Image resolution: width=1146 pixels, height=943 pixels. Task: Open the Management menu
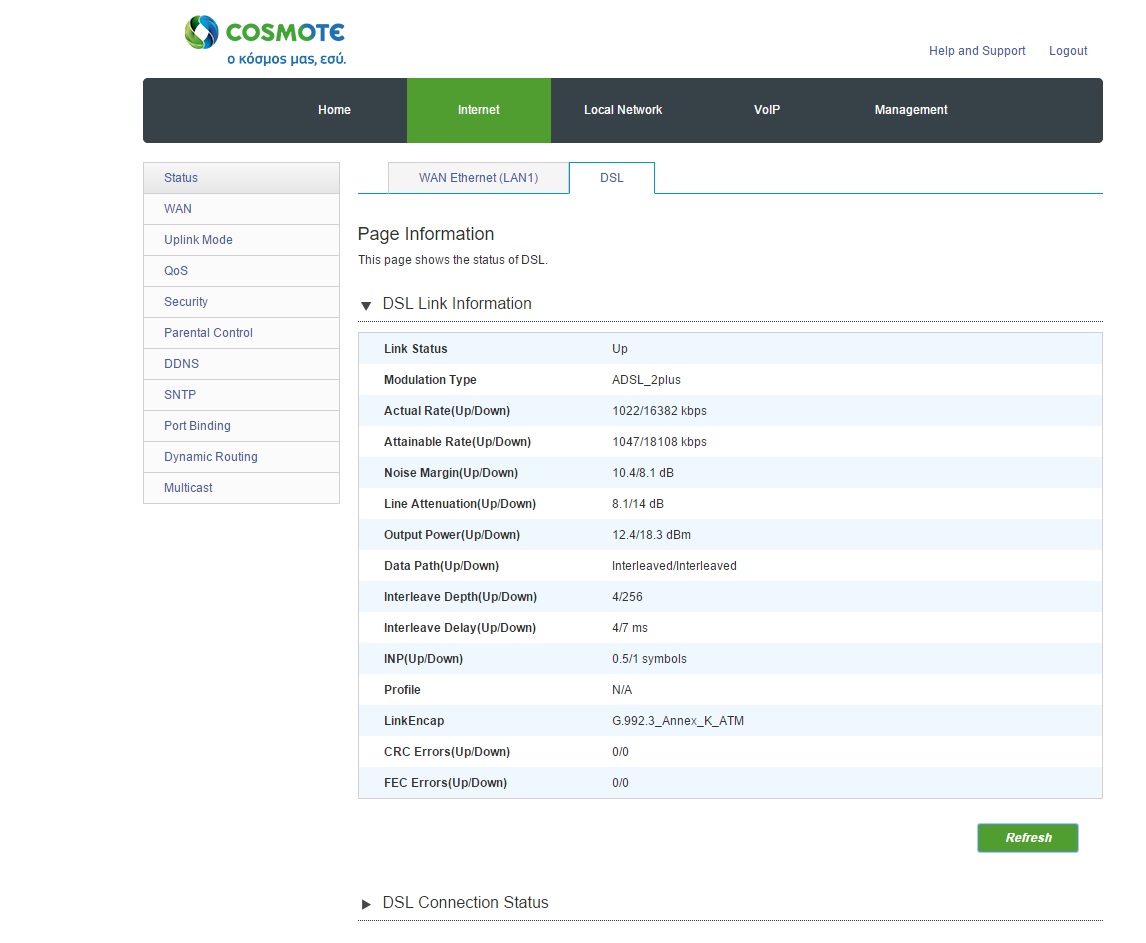(911, 110)
